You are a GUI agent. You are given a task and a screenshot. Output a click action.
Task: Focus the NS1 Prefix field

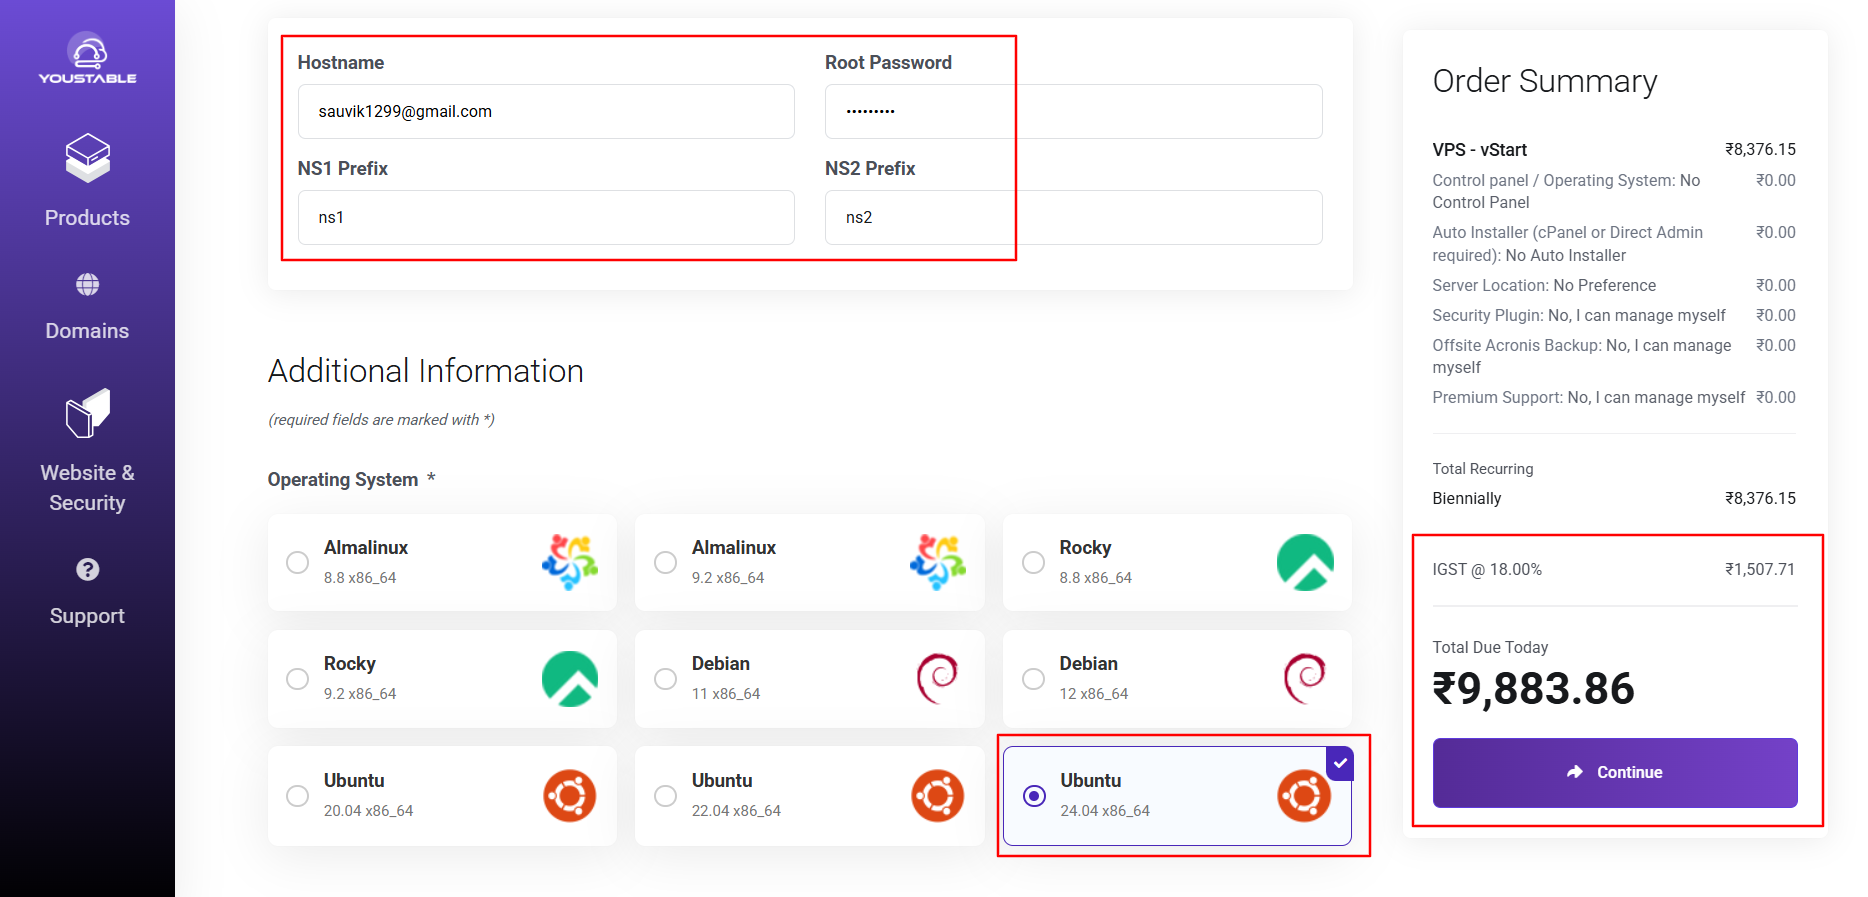click(x=546, y=217)
